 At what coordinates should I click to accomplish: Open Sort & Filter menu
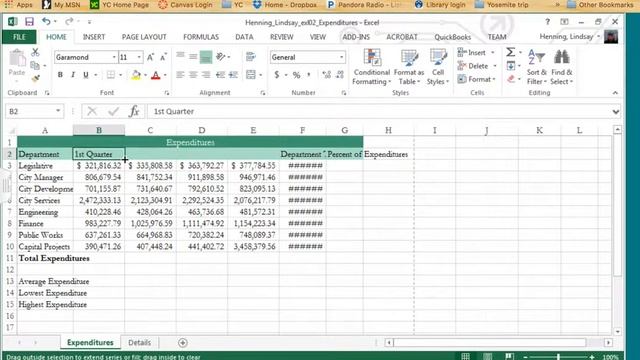click(536, 67)
